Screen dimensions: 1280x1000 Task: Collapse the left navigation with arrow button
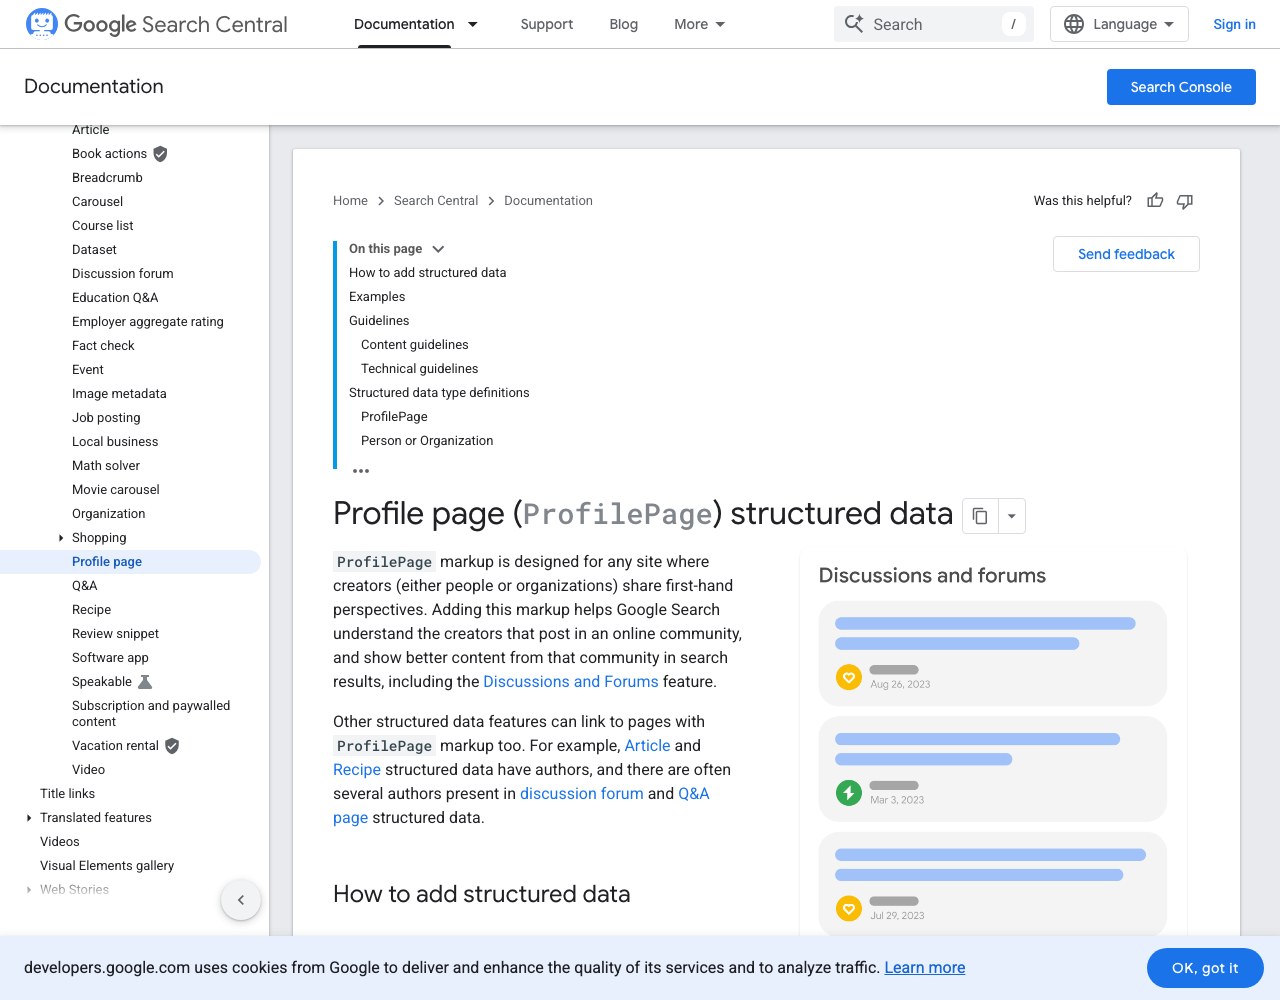[241, 900]
